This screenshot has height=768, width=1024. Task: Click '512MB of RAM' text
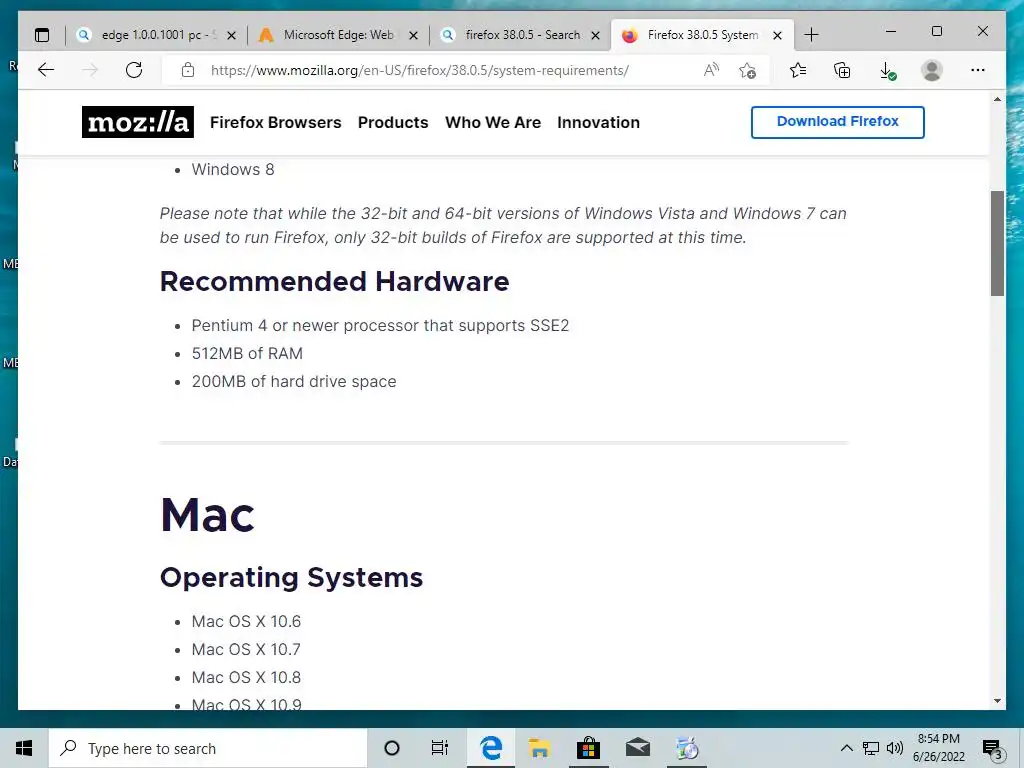[x=247, y=353]
